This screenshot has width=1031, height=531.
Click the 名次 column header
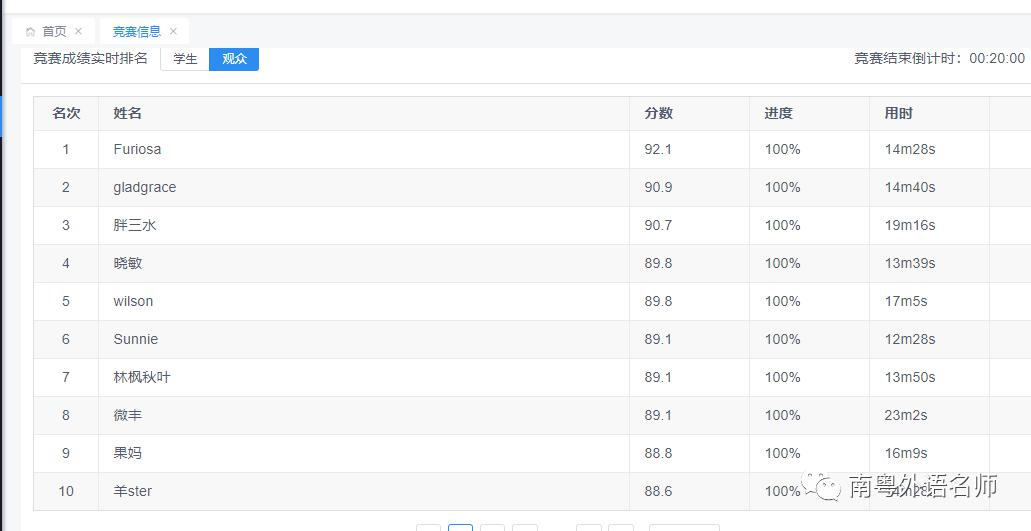pyautogui.click(x=66, y=113)
